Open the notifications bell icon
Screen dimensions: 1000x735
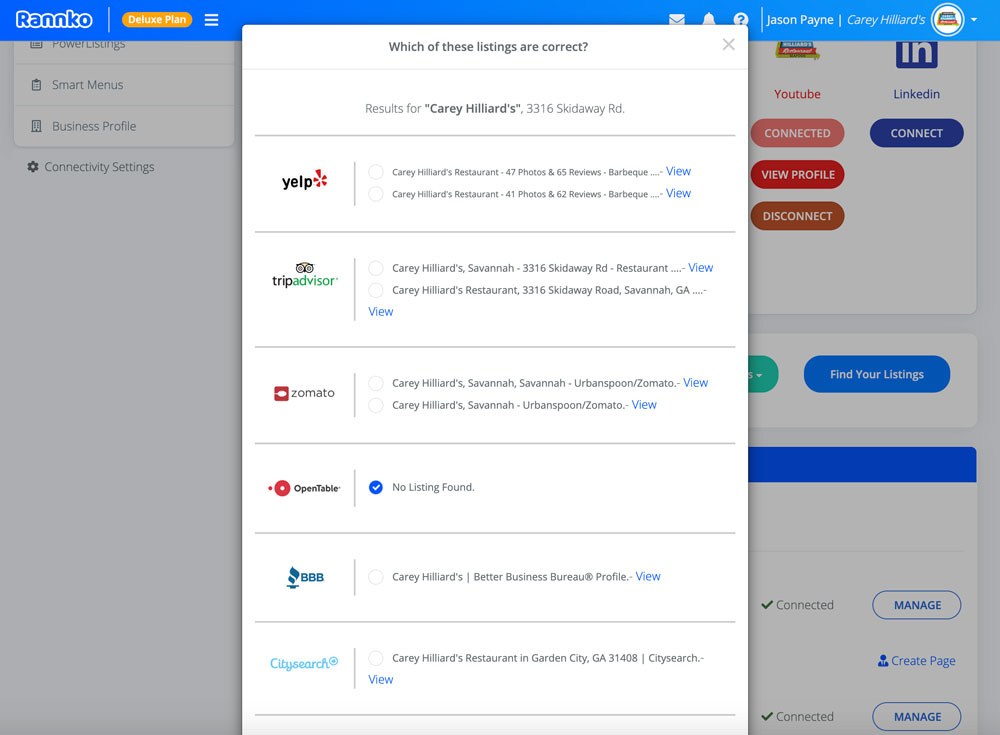coord(709,19)
